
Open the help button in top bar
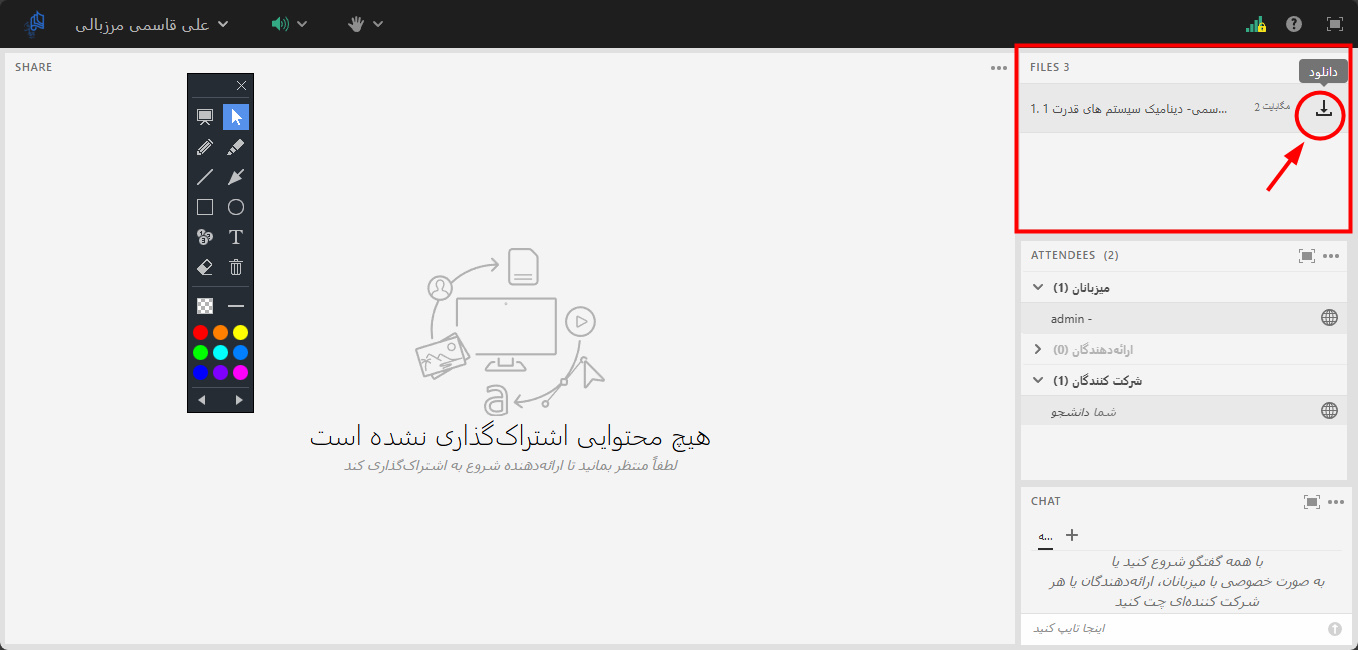click(x=1294, y=24)
